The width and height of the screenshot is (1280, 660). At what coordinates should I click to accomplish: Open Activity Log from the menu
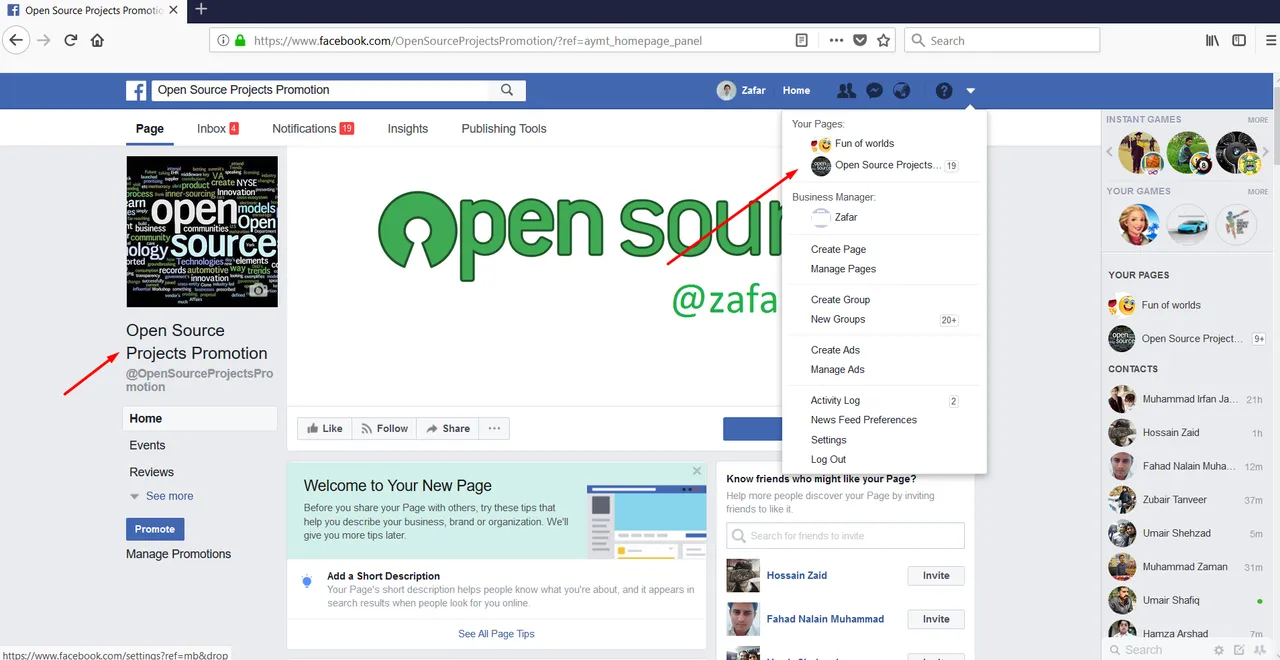[835, 400]
